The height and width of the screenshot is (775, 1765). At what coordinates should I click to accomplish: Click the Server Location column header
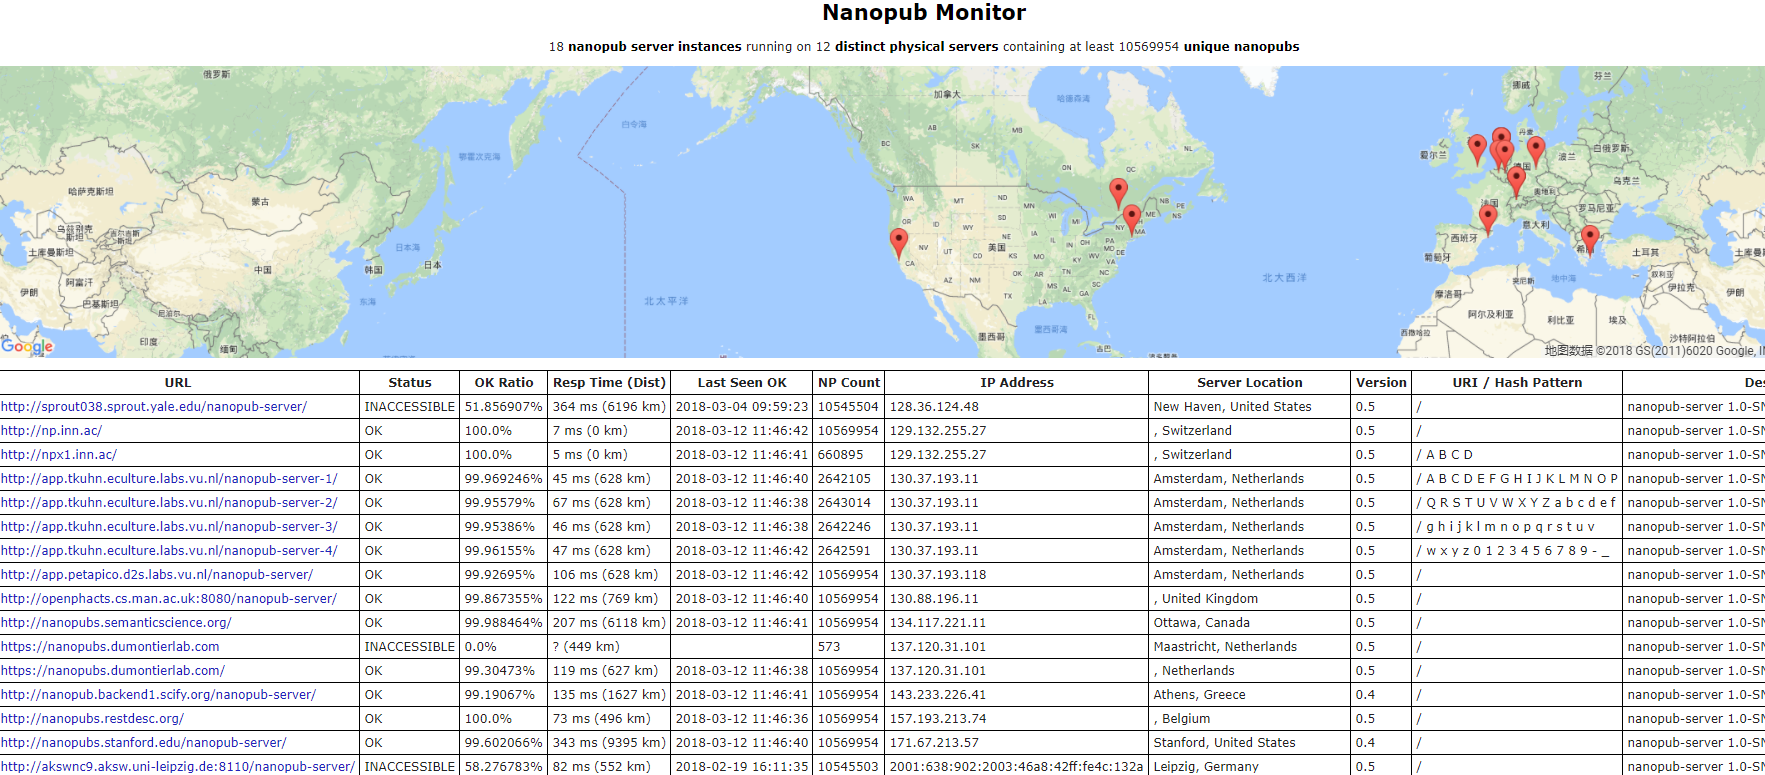click(1250, 383)
